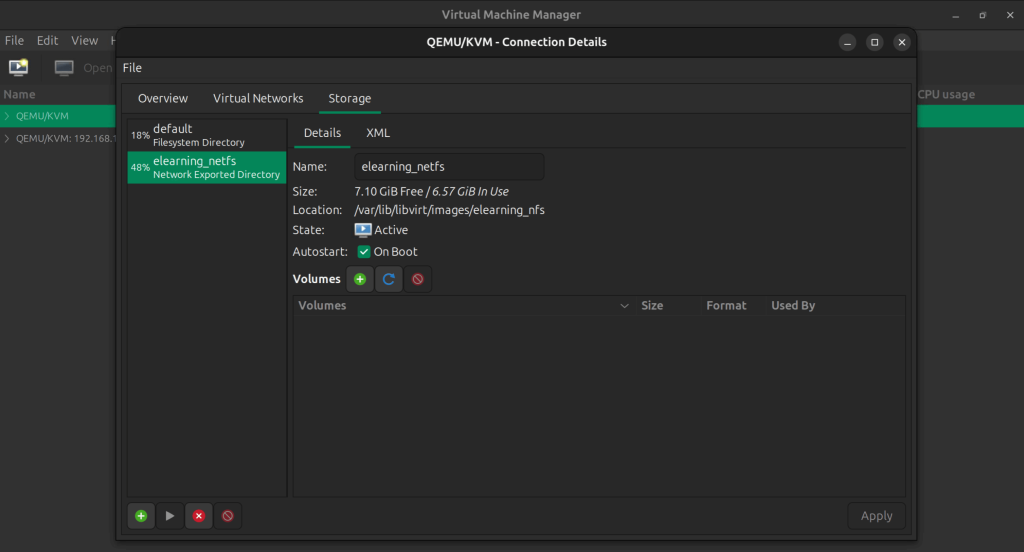1024x552 pixels.
Task: Click the new virtual machine toolbar icon
Action: 18,67
